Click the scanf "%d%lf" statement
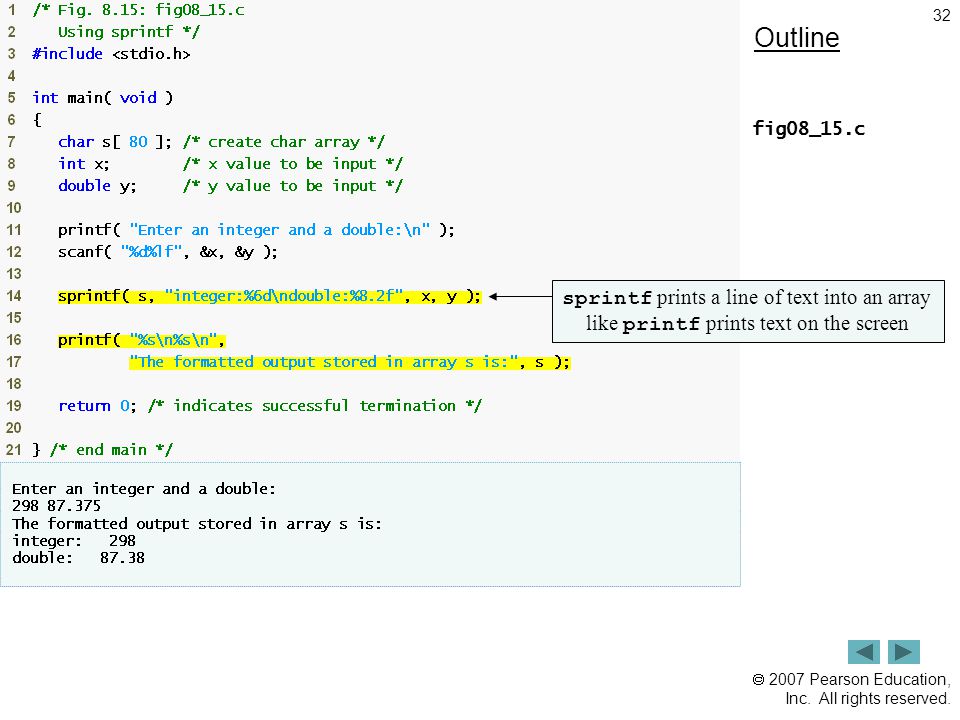The height and width of the screenshot is (720, 960). click(x=168, y=252)
